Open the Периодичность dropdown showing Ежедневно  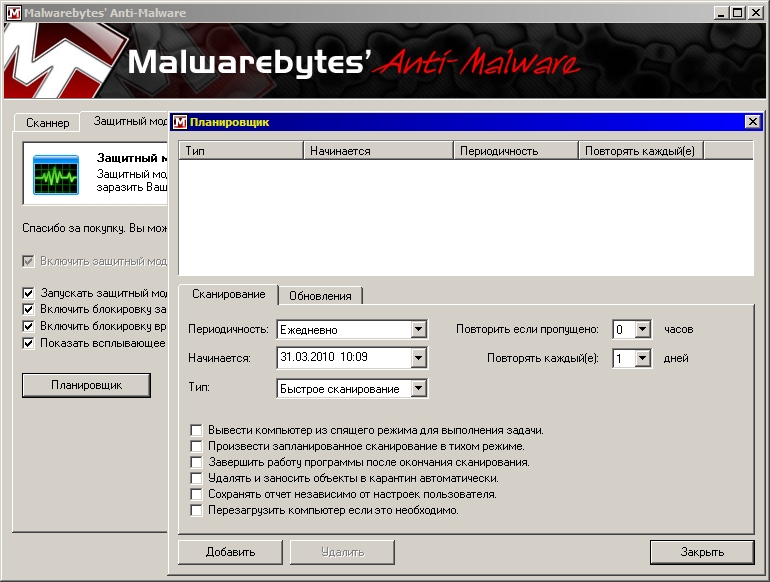(418, 330)
